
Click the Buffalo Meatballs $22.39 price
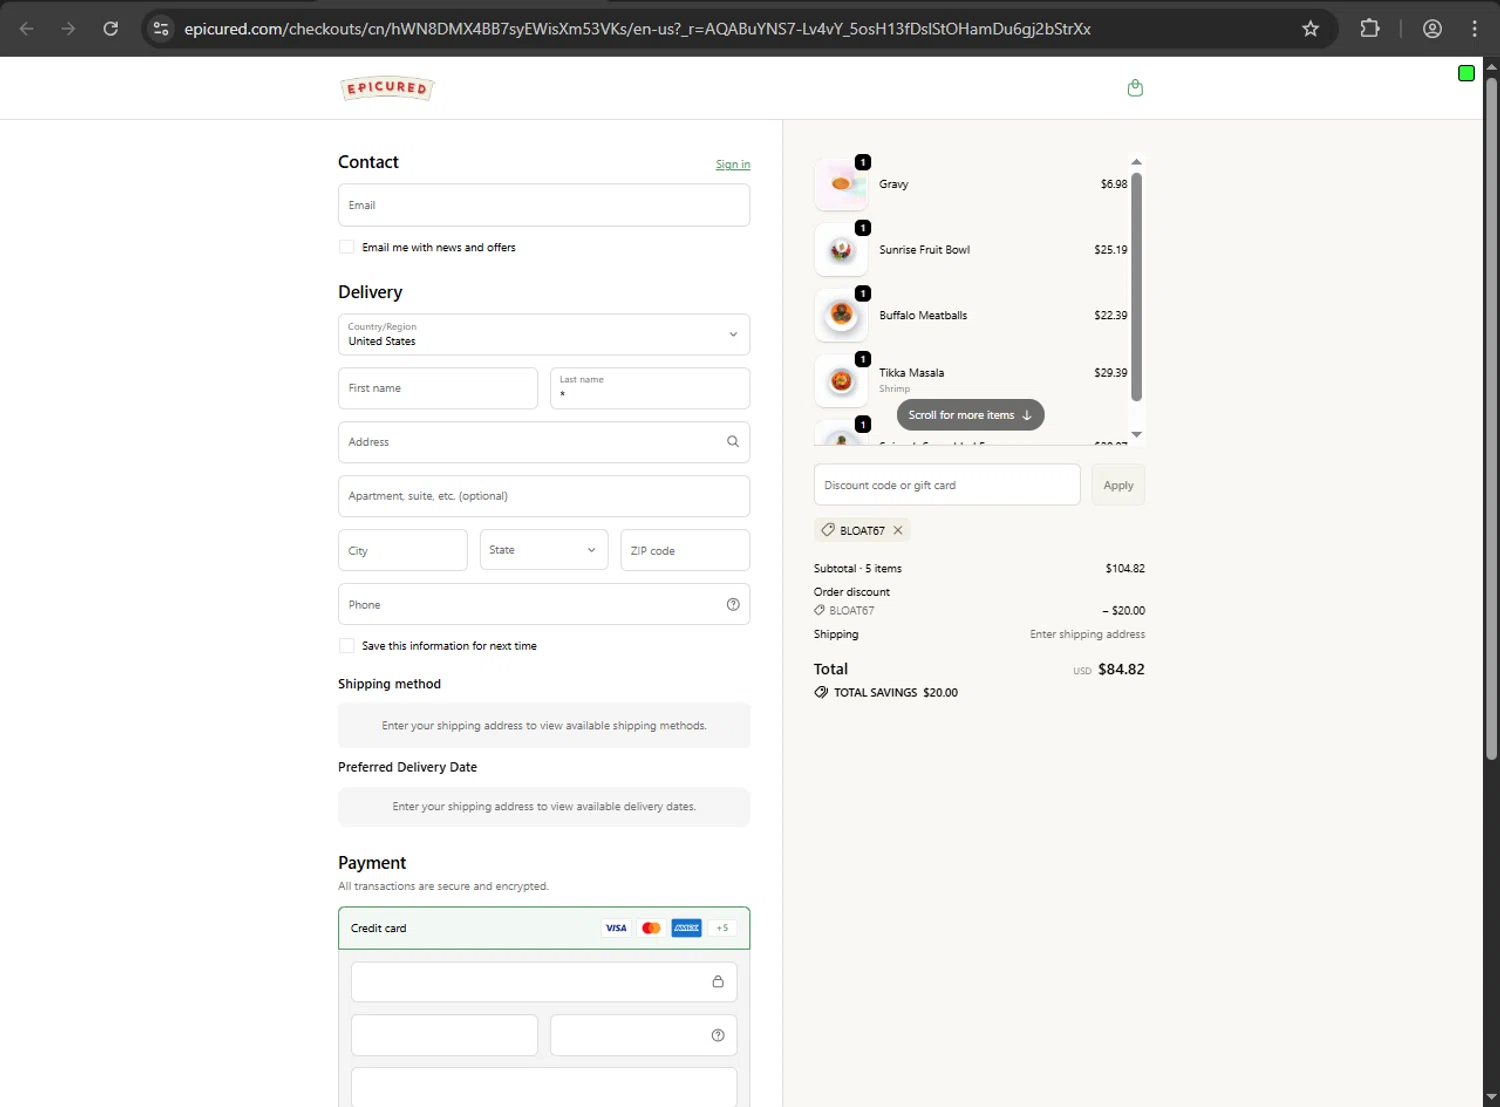[x=1110, y=315]
